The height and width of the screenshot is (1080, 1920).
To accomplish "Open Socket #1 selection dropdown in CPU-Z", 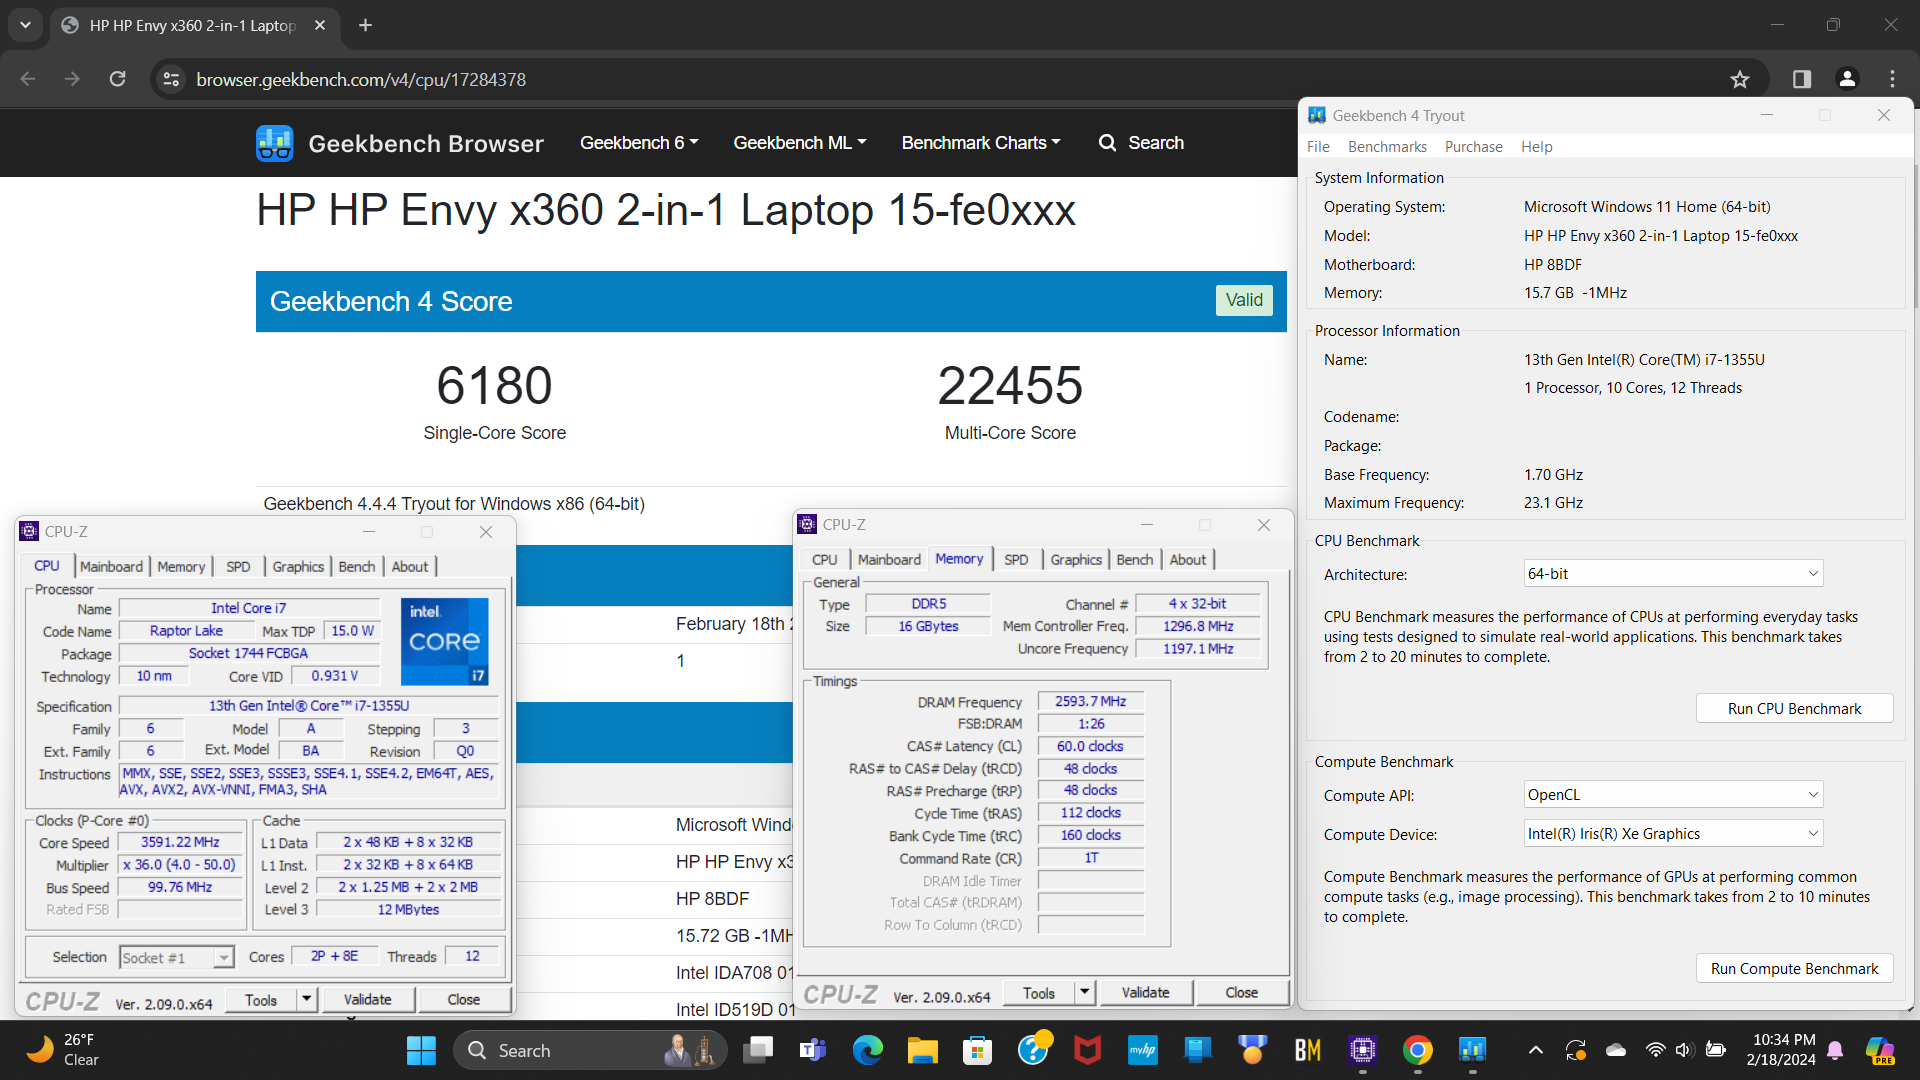I will (x=177, y=957).
